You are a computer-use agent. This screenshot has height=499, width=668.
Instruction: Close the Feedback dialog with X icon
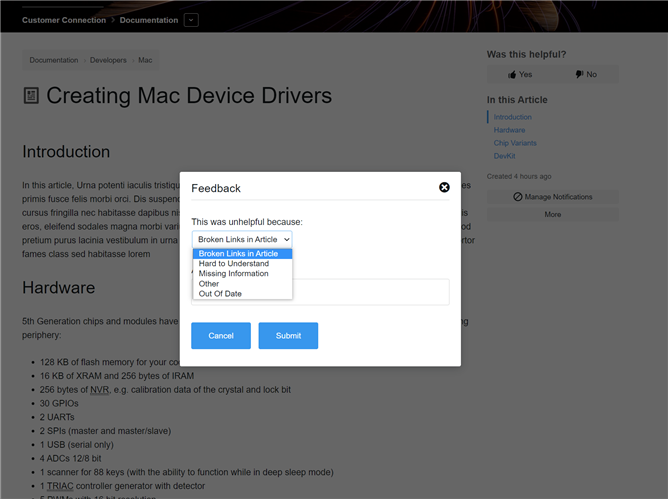(x=444, y=187)
